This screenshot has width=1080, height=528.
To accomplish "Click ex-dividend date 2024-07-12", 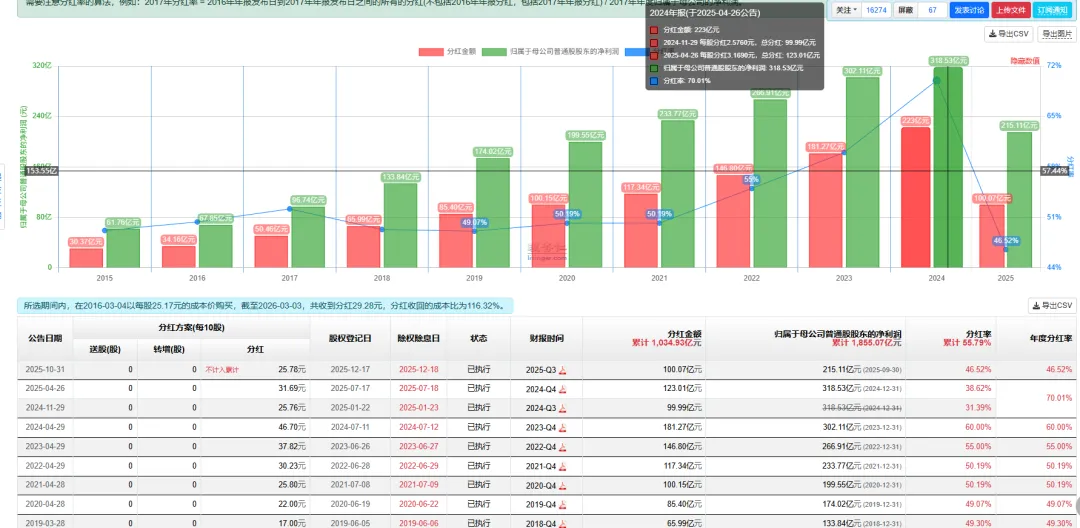I will pos(418,427).
